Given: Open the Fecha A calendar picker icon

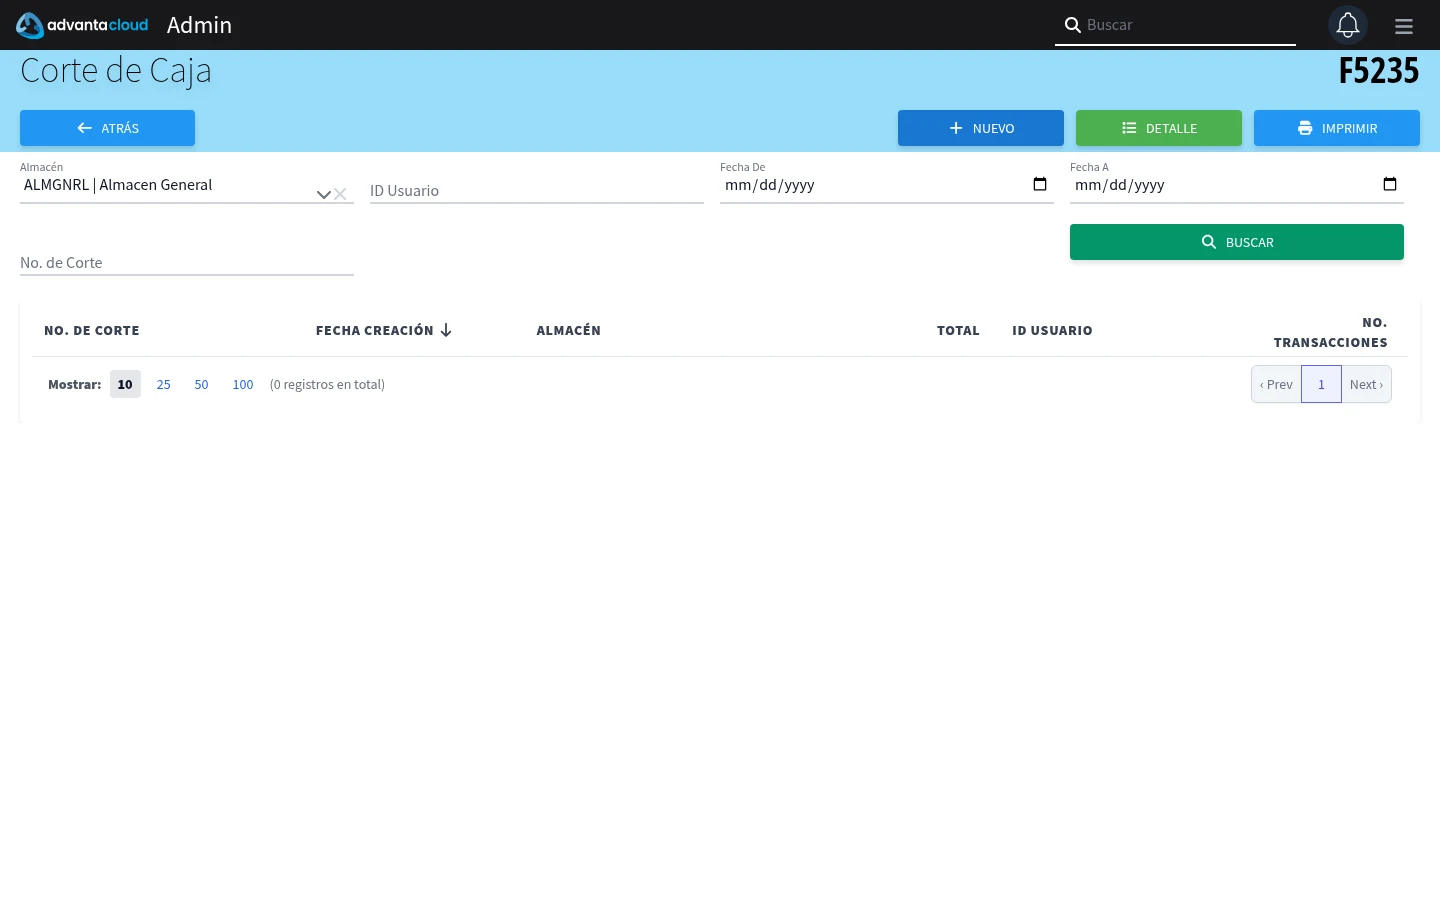Looking at the screenshot, I should (1390, 184).
